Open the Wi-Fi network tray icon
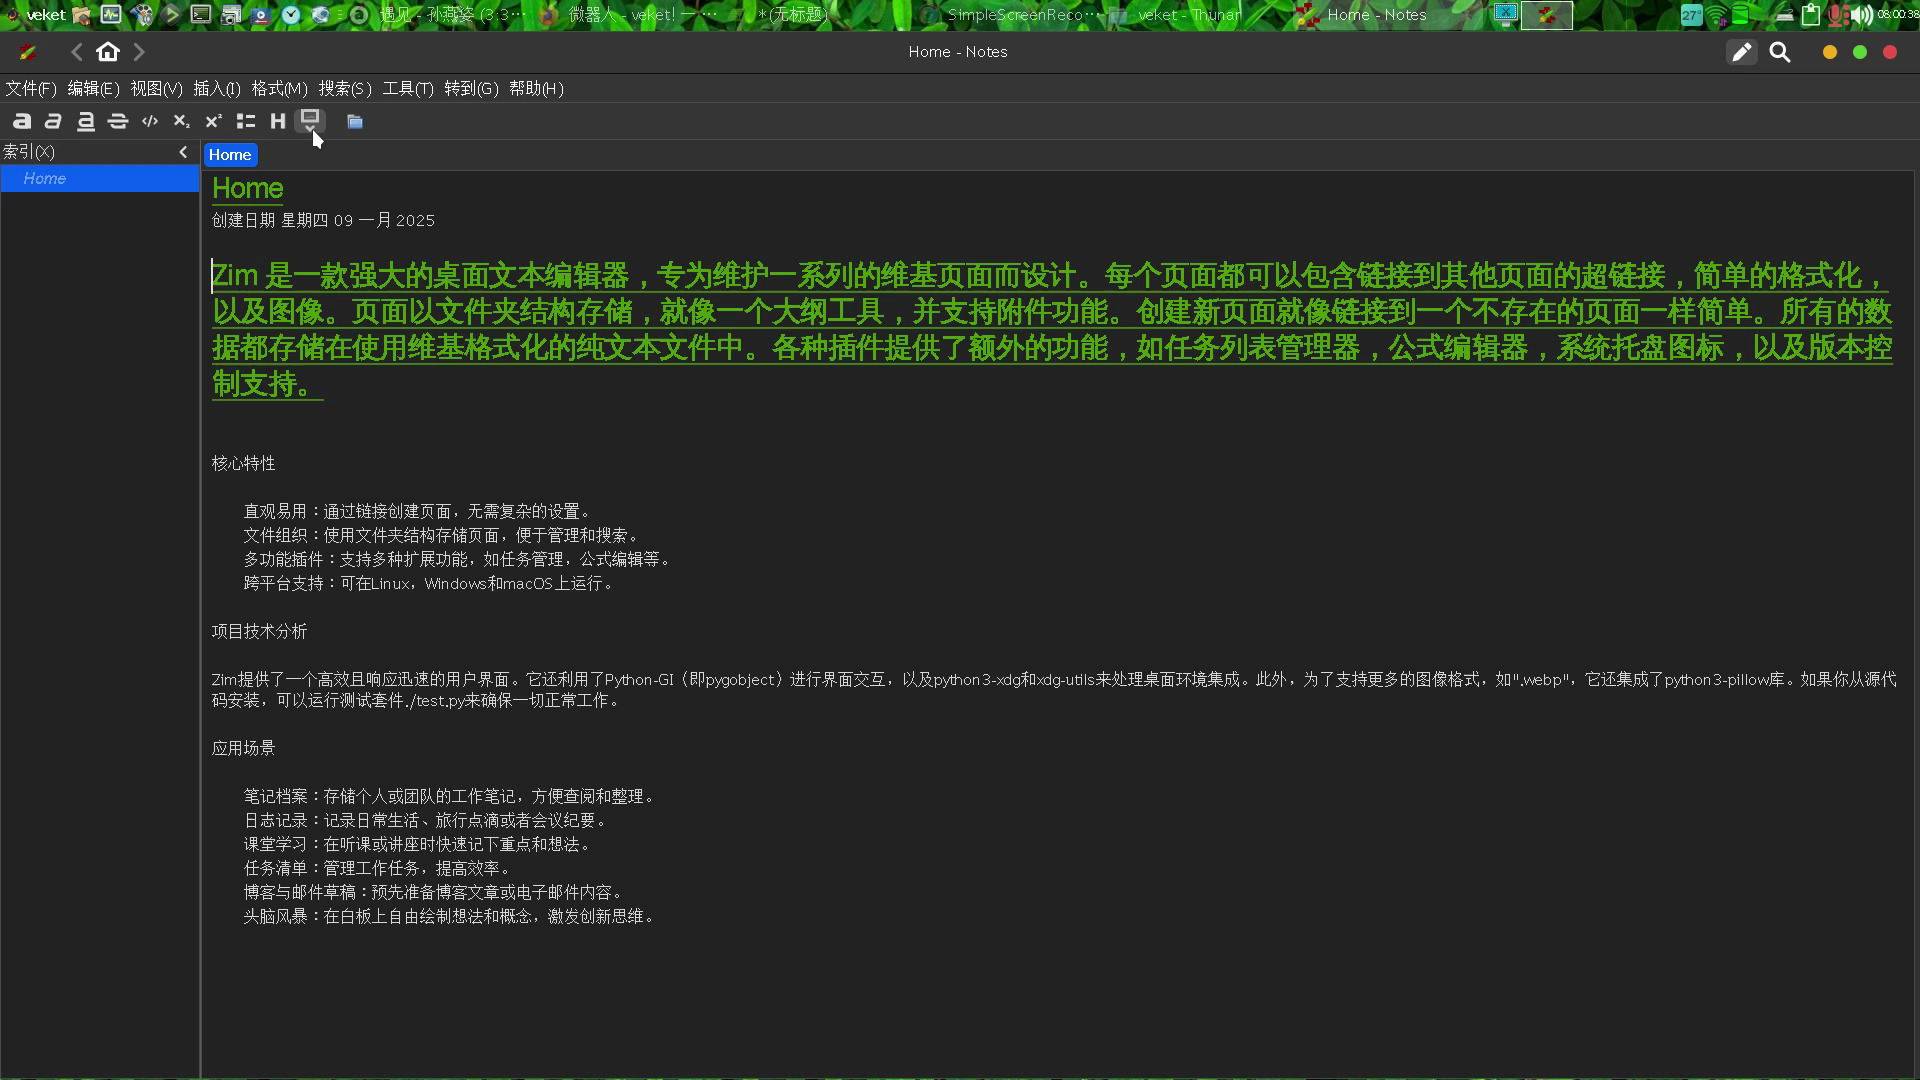This screenshot has height=1080, width=1920. pyautogui.click(x=1716, y=15)
